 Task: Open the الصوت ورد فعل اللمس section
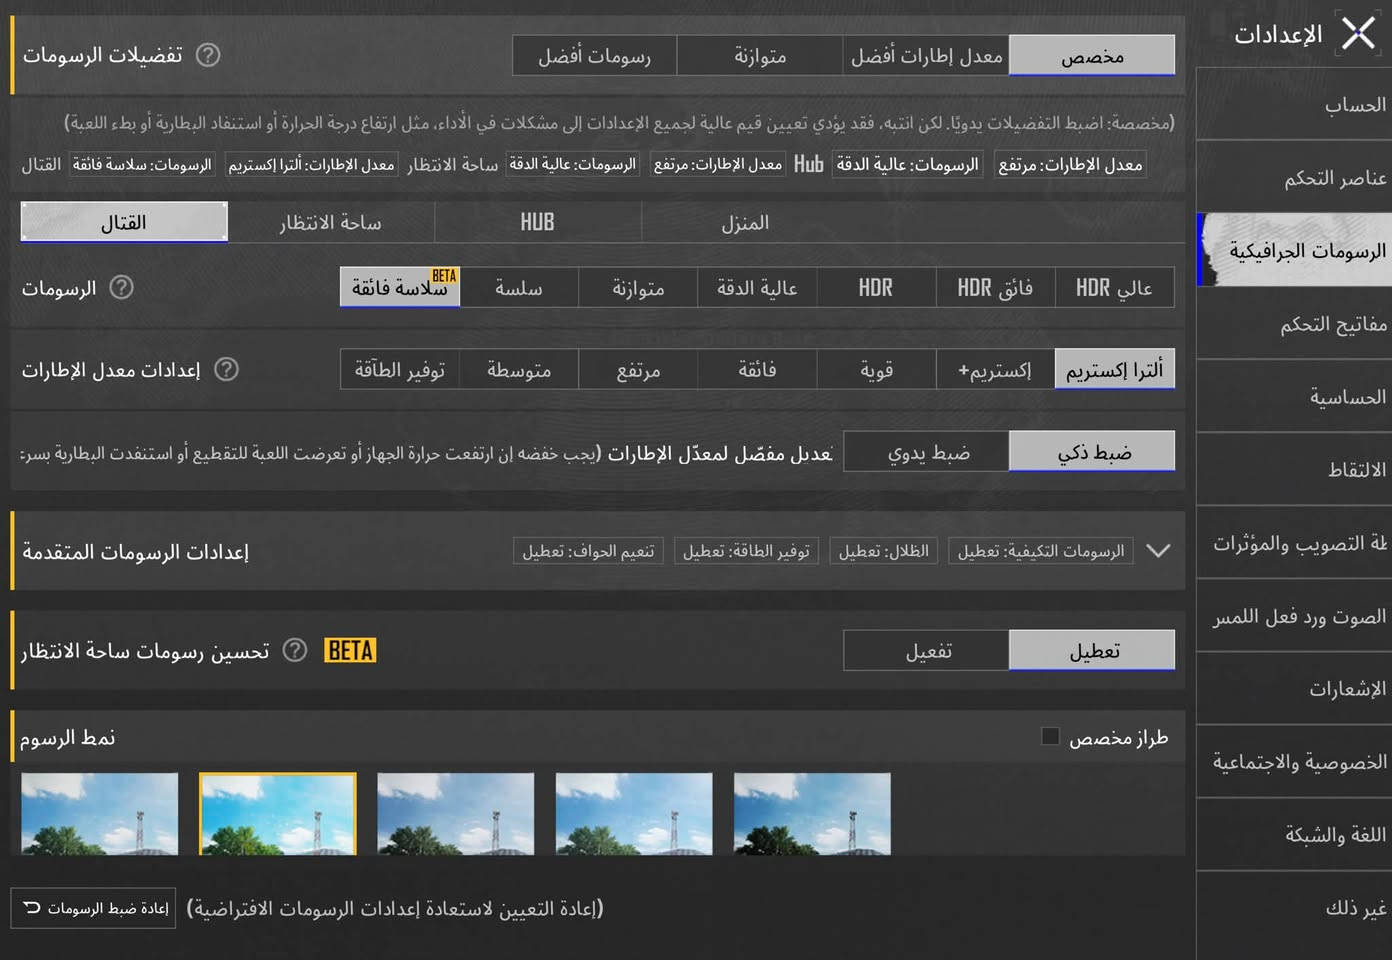click(1294, 616)
